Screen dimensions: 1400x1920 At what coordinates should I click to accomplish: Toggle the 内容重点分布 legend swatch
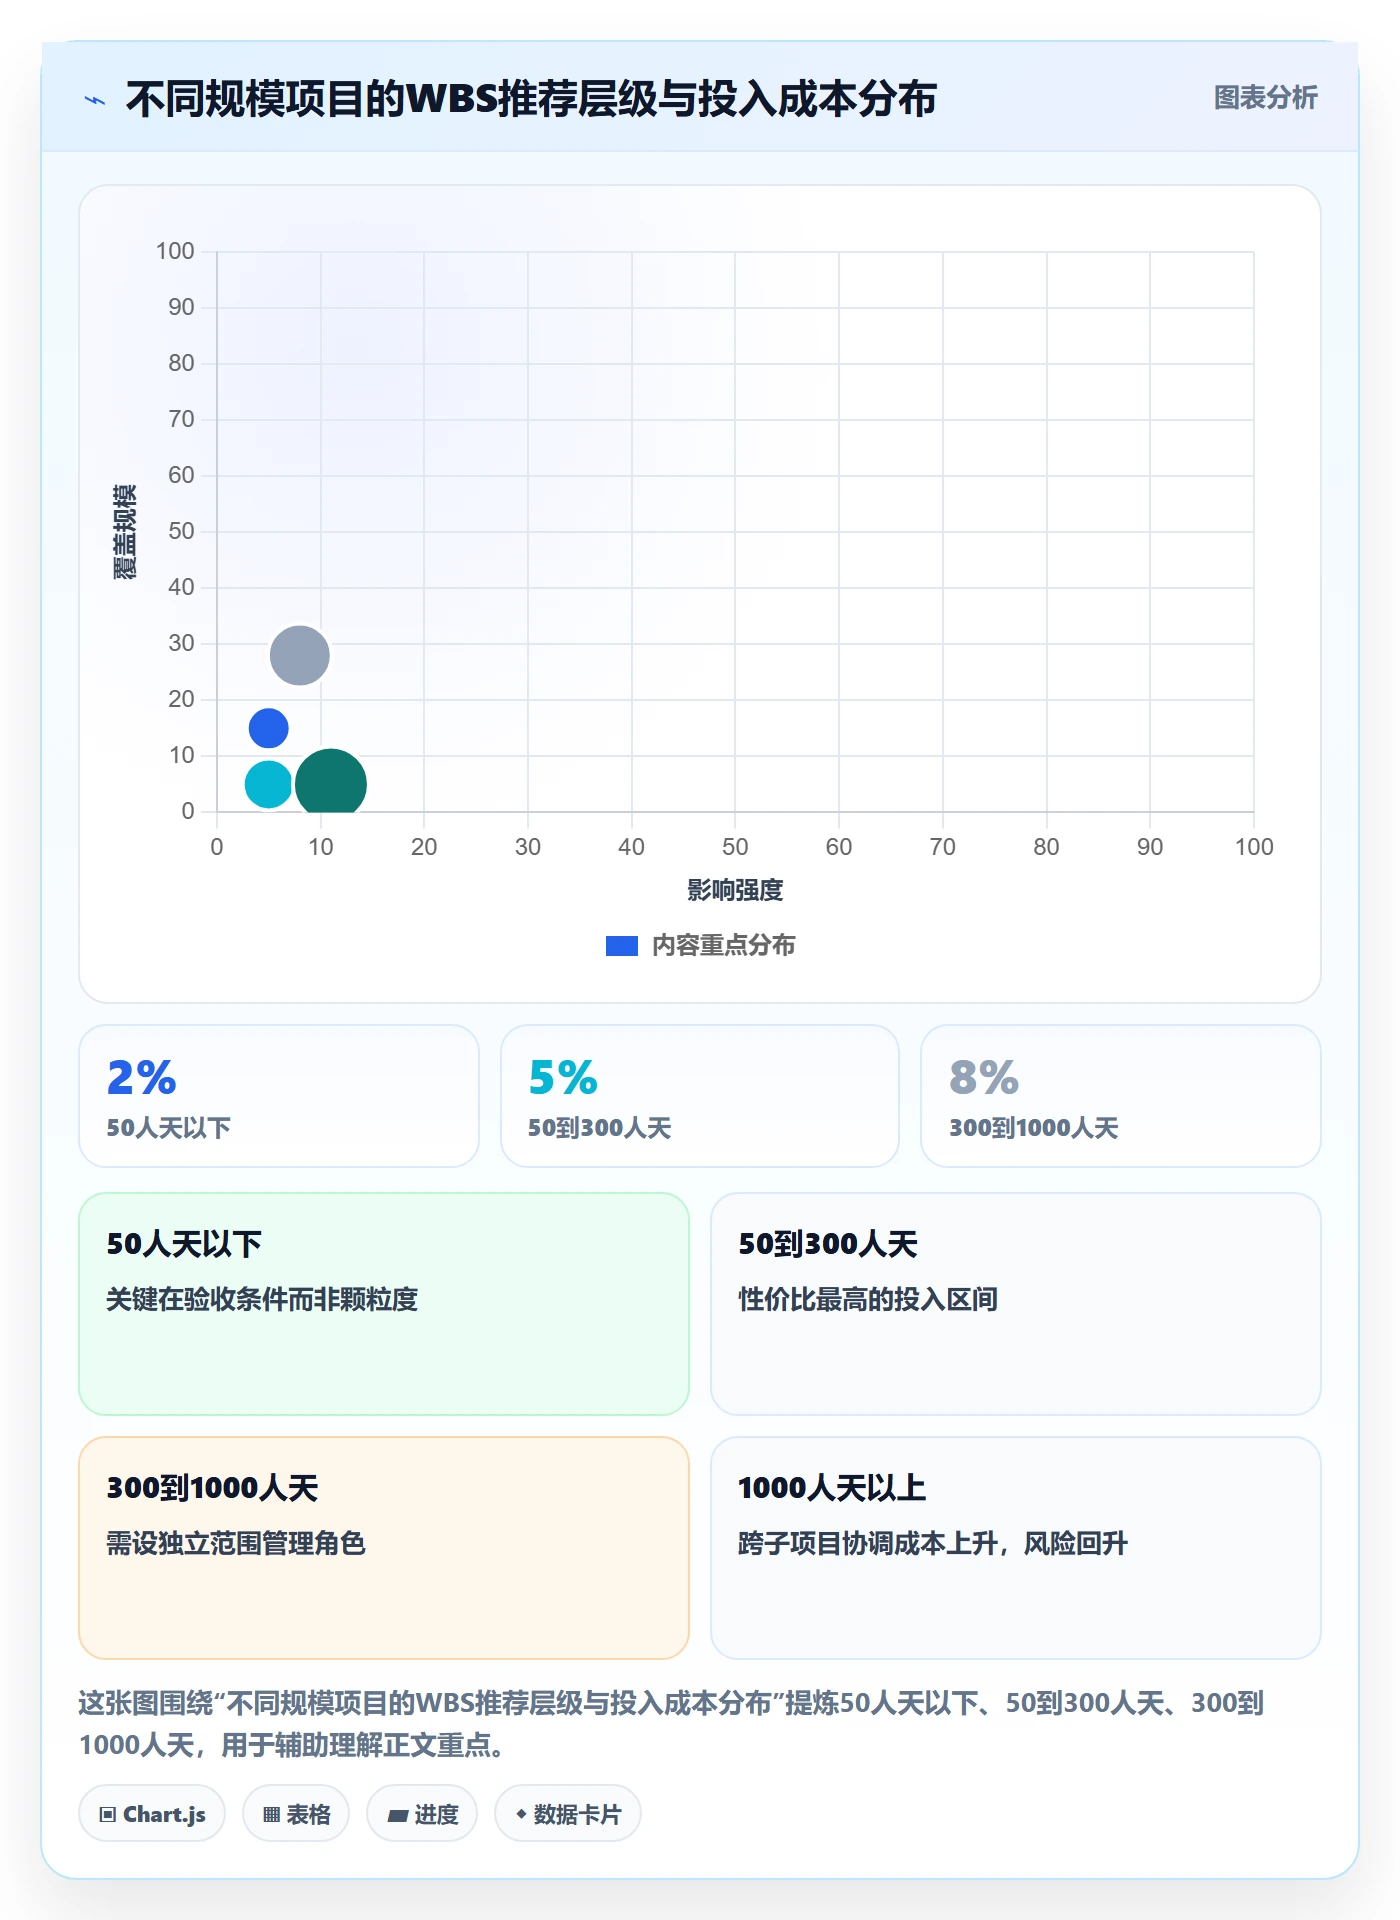622,946
